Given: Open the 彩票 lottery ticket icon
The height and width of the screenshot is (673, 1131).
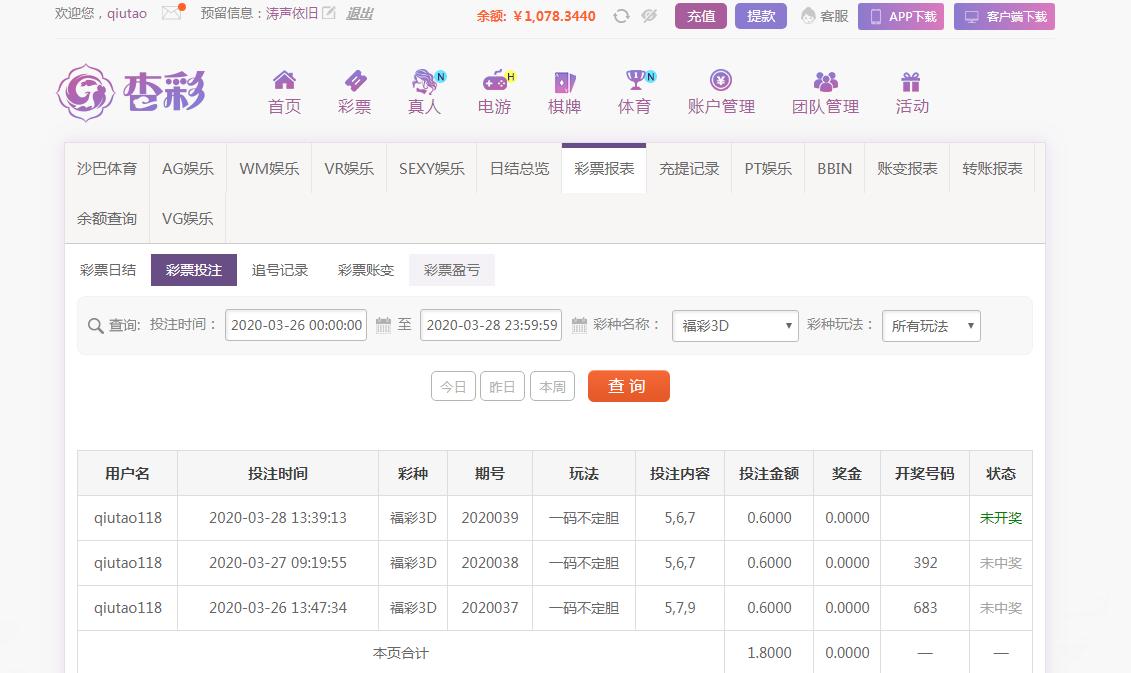Looking at the screenshot, I should coord(354,81).
